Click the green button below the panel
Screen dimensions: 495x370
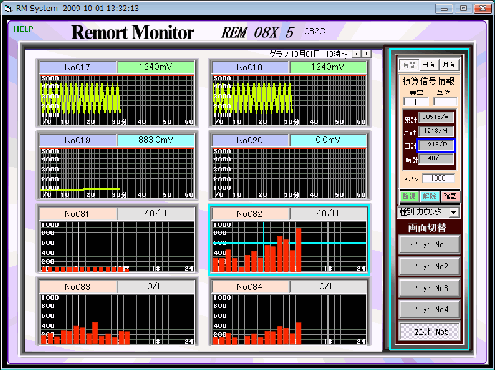coord(409,196)
